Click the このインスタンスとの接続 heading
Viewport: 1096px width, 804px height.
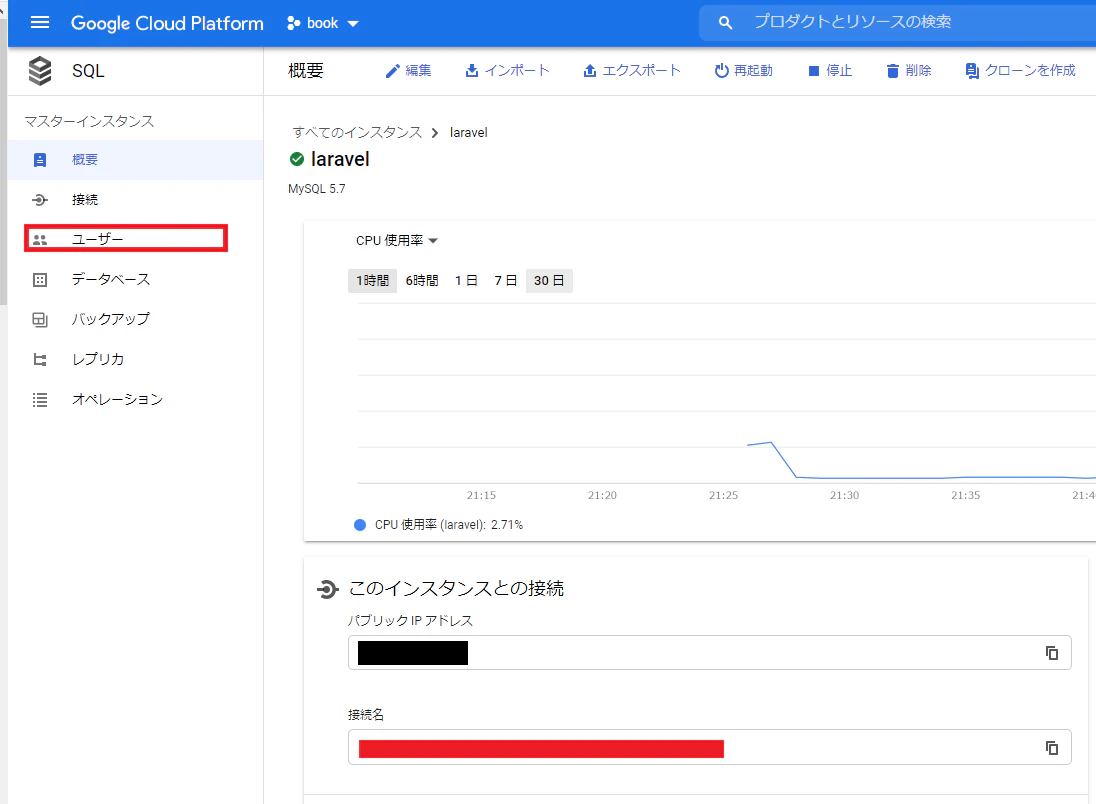(456, 589)
